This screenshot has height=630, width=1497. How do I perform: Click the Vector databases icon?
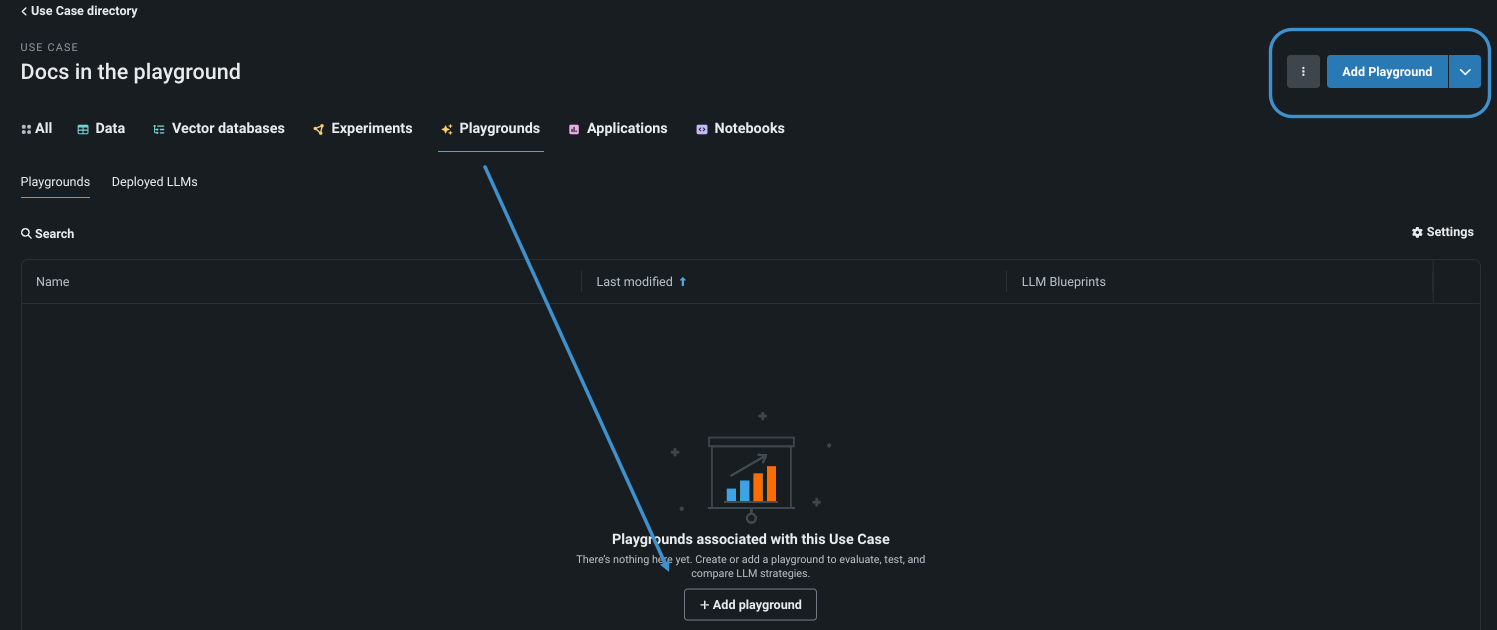pyautogui.click(x=159, y=129)
